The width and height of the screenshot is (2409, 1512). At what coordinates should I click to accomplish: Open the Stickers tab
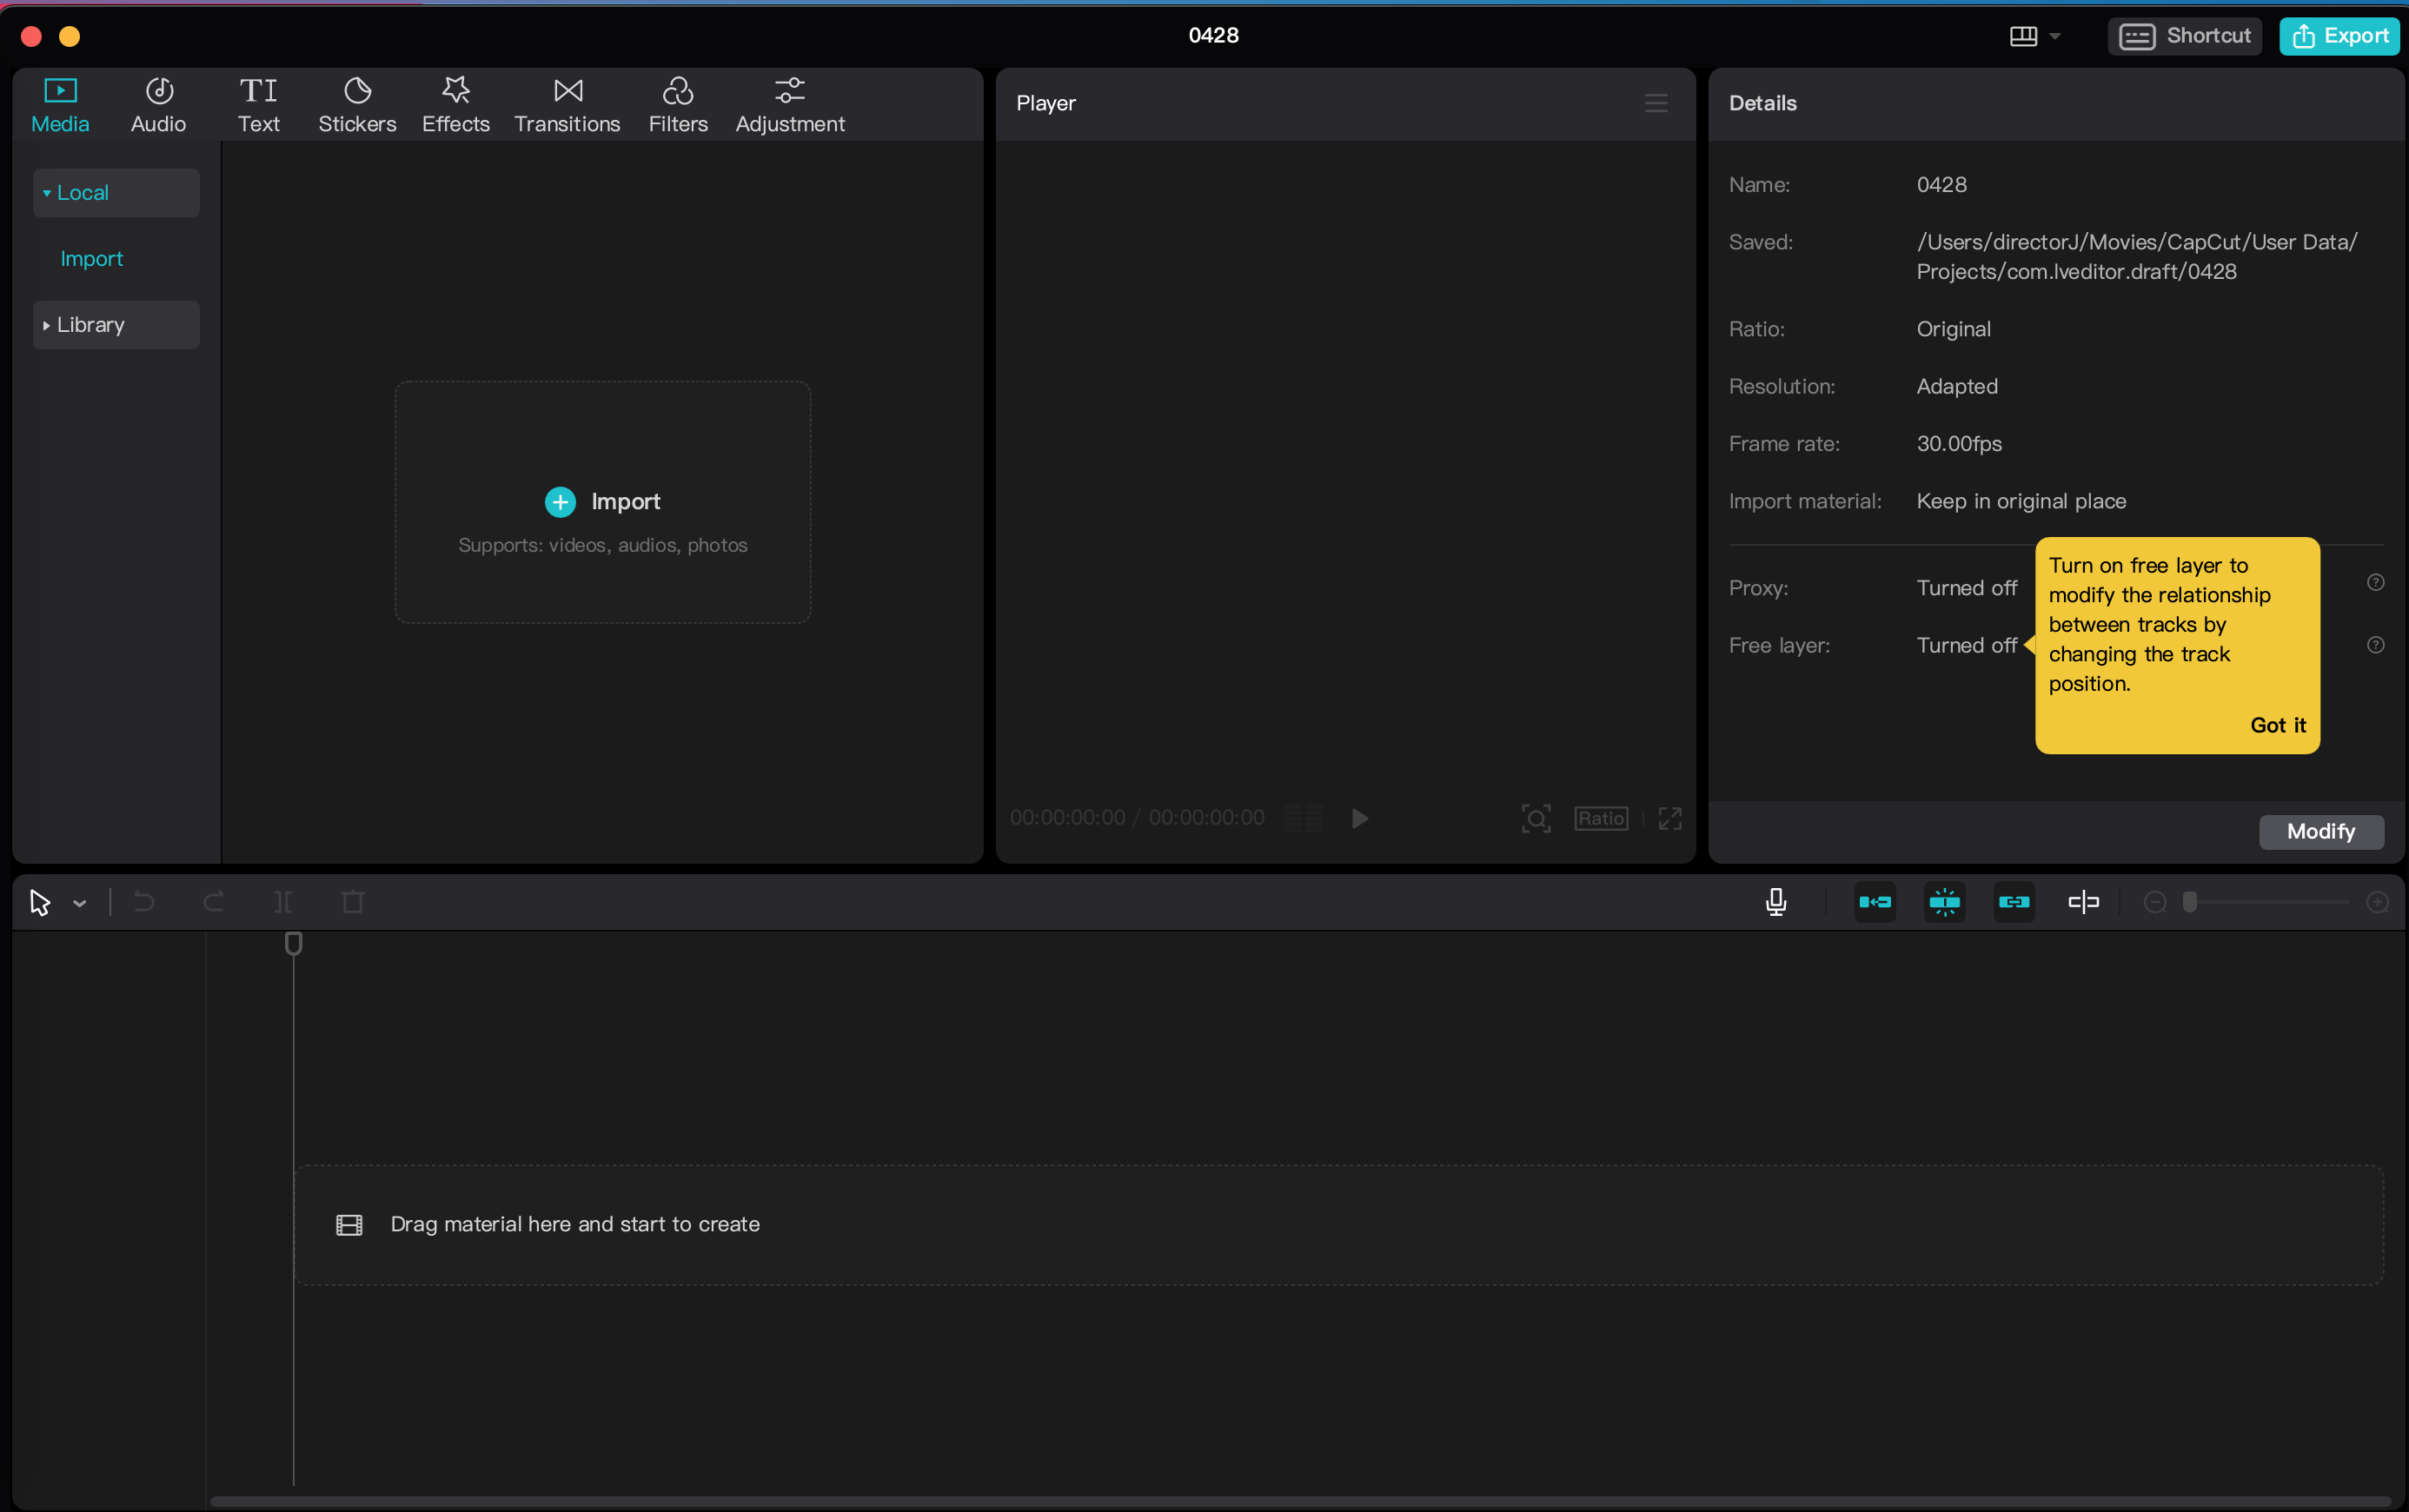357,104
